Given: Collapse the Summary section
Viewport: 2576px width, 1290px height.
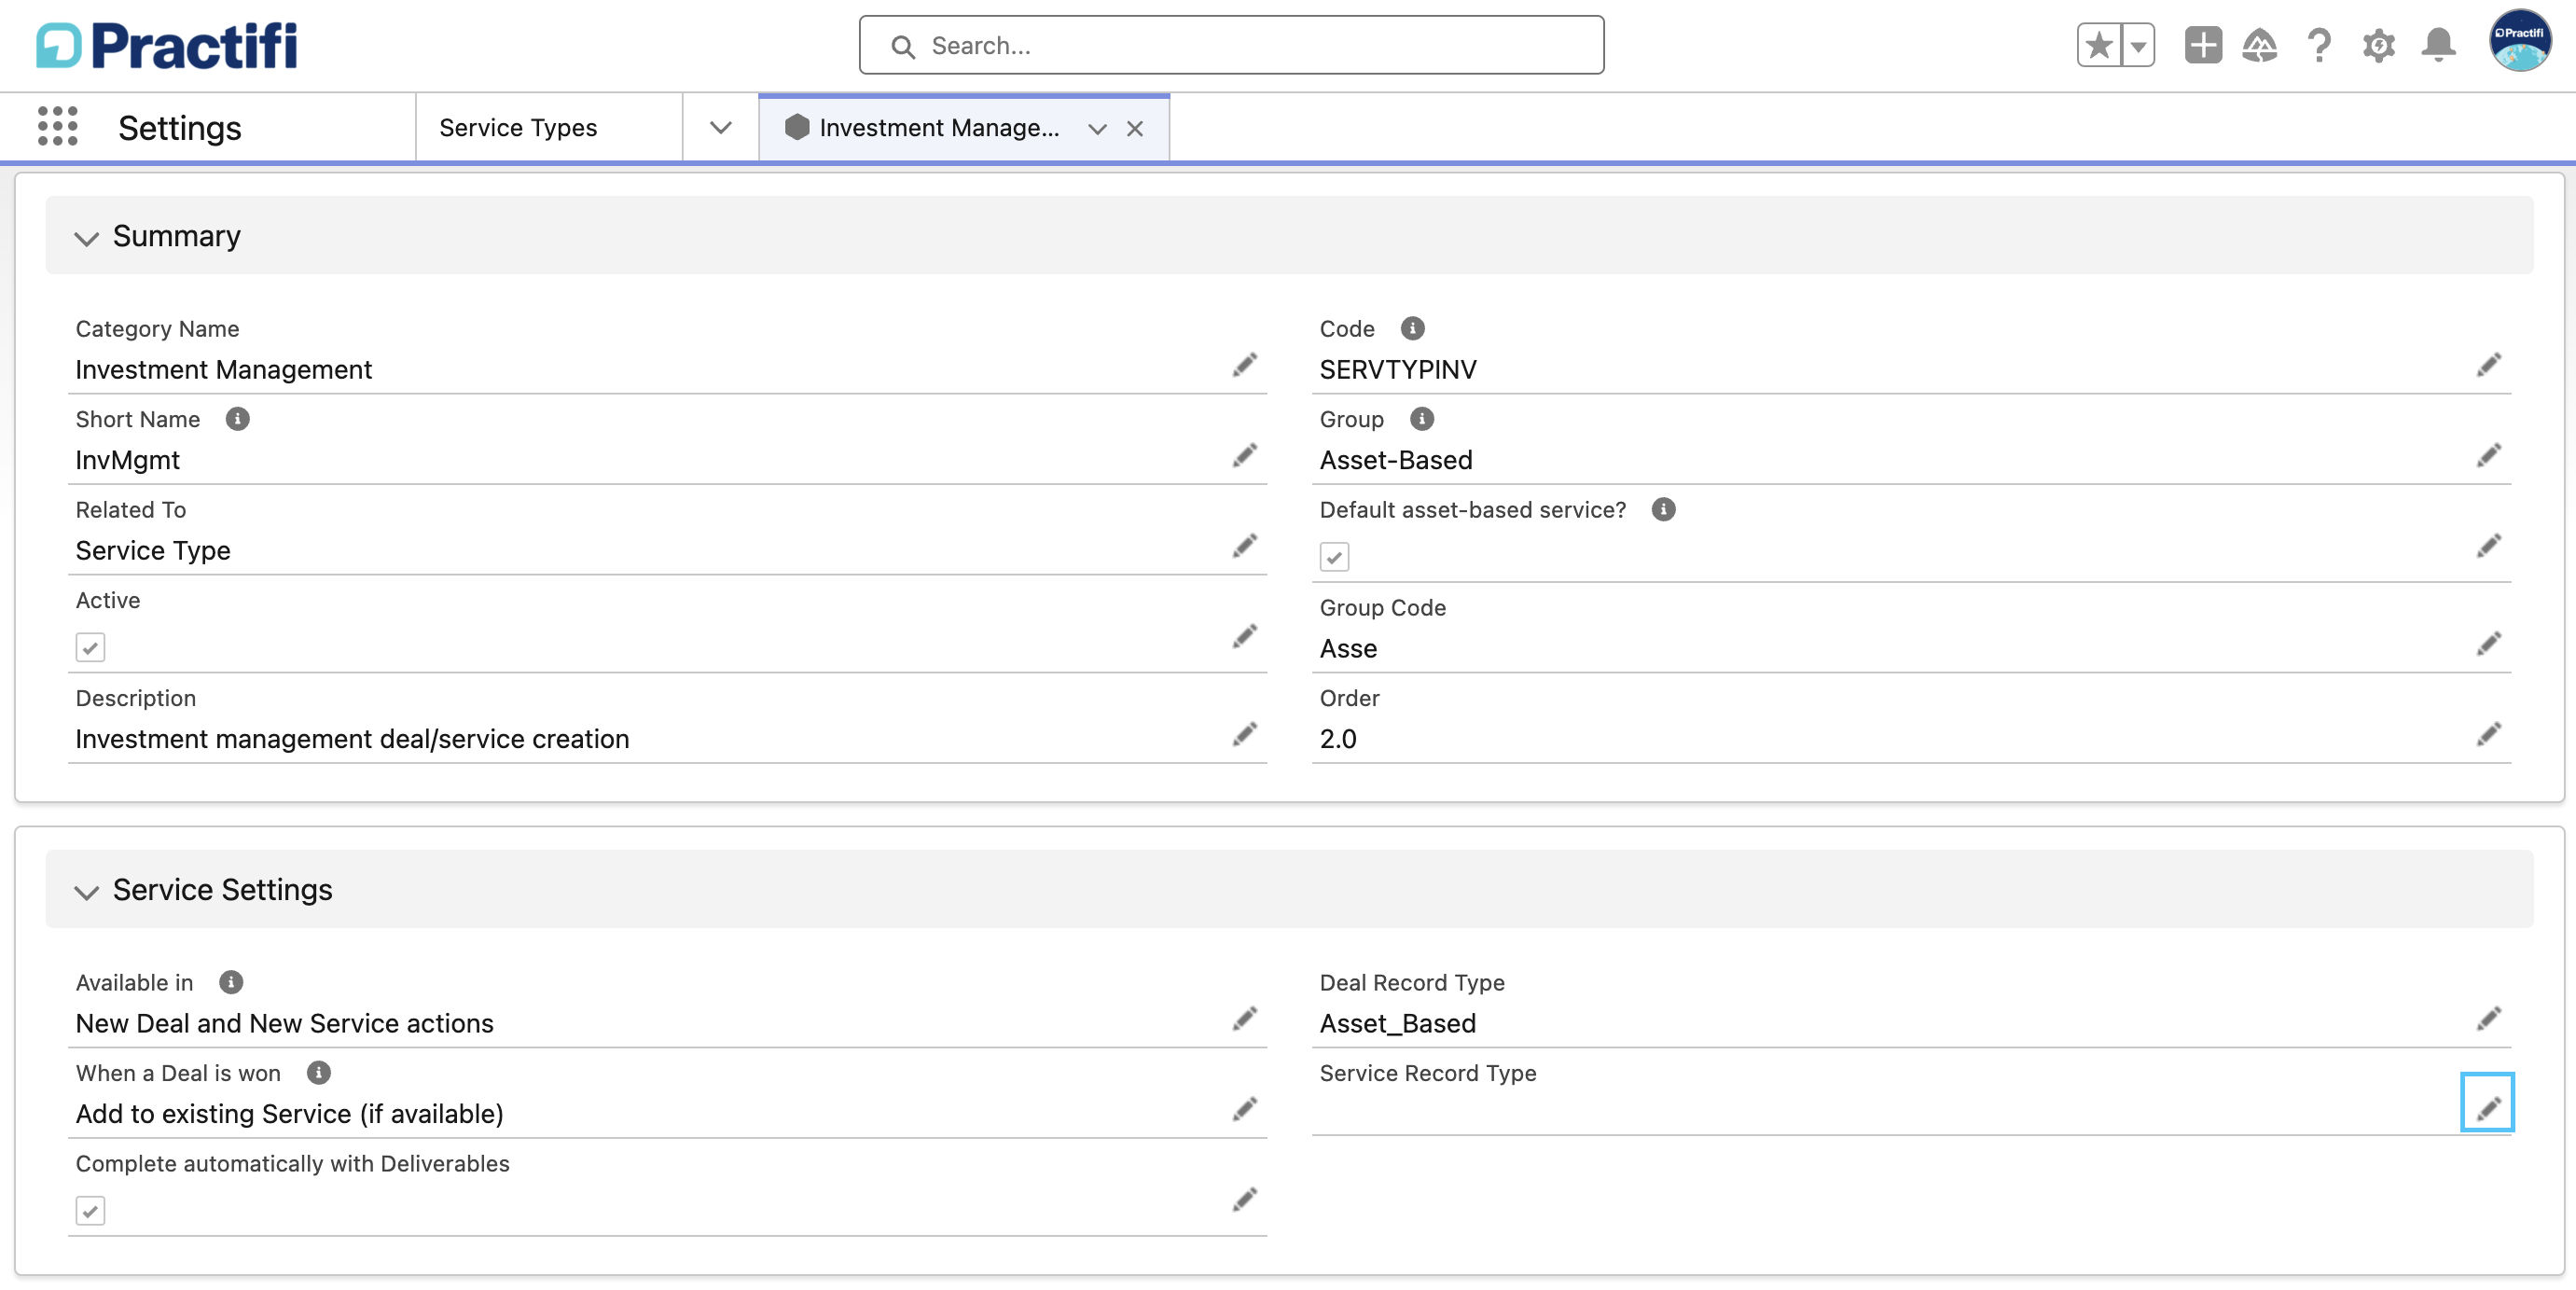Looking at the screenshot, I should [x=87, y=238].
